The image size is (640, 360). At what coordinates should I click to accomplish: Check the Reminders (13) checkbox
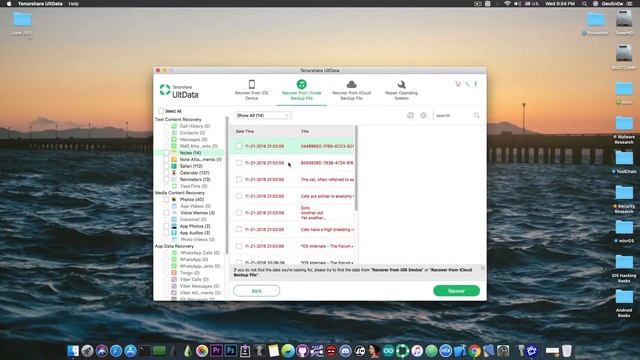point(166,179)
